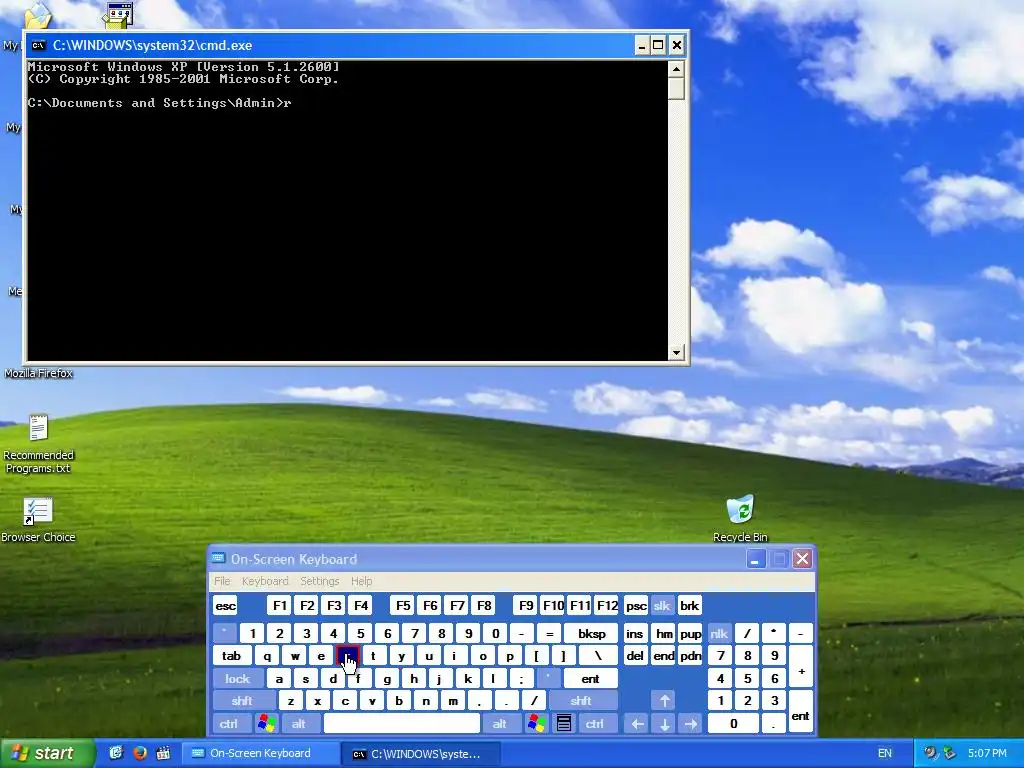
Task: Open the Keyboard menu
Action: tap(264, 581)
